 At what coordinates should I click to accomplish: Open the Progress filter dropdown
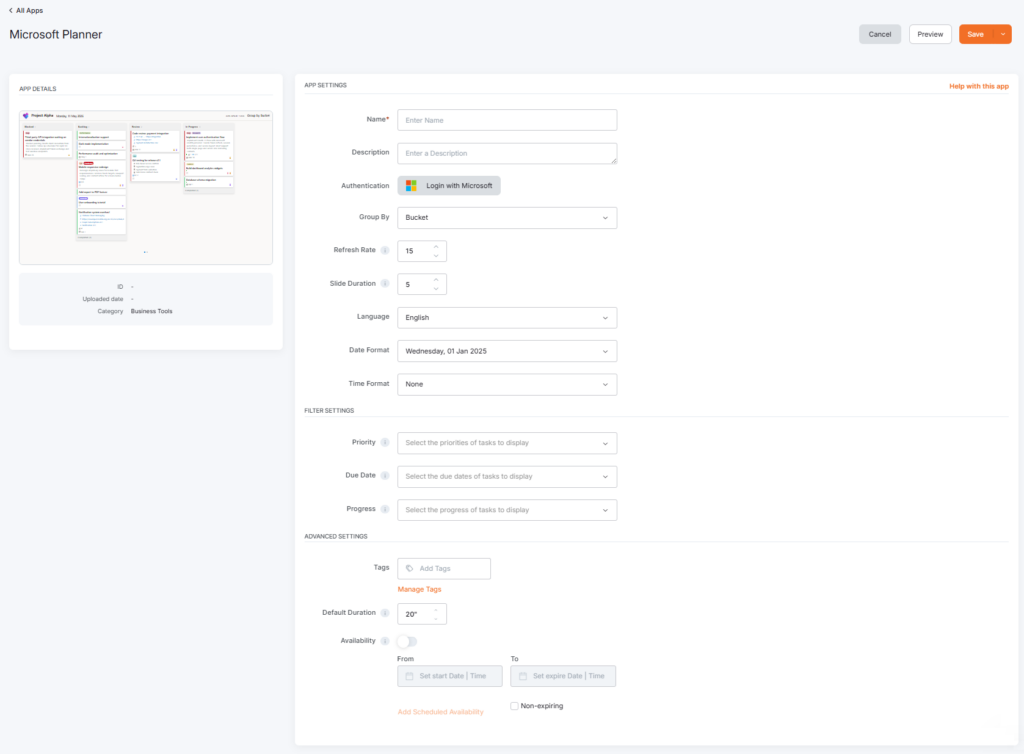[507, 510]
